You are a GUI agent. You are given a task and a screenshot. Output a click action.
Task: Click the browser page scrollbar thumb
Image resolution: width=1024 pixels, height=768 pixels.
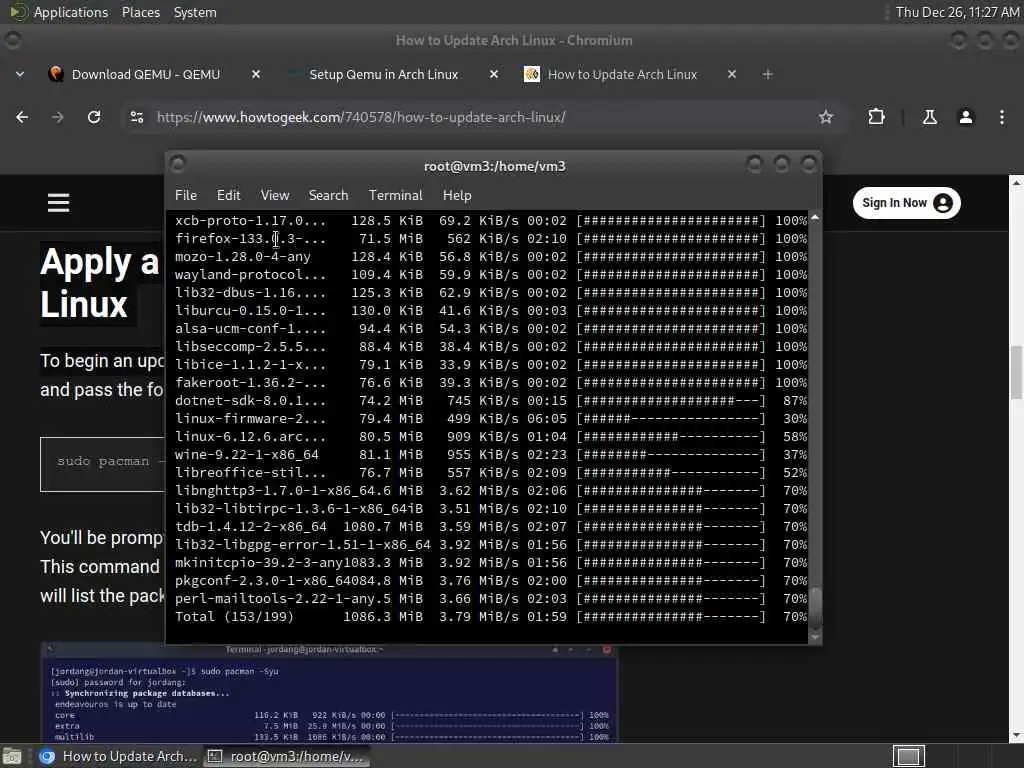point(1016,372)
